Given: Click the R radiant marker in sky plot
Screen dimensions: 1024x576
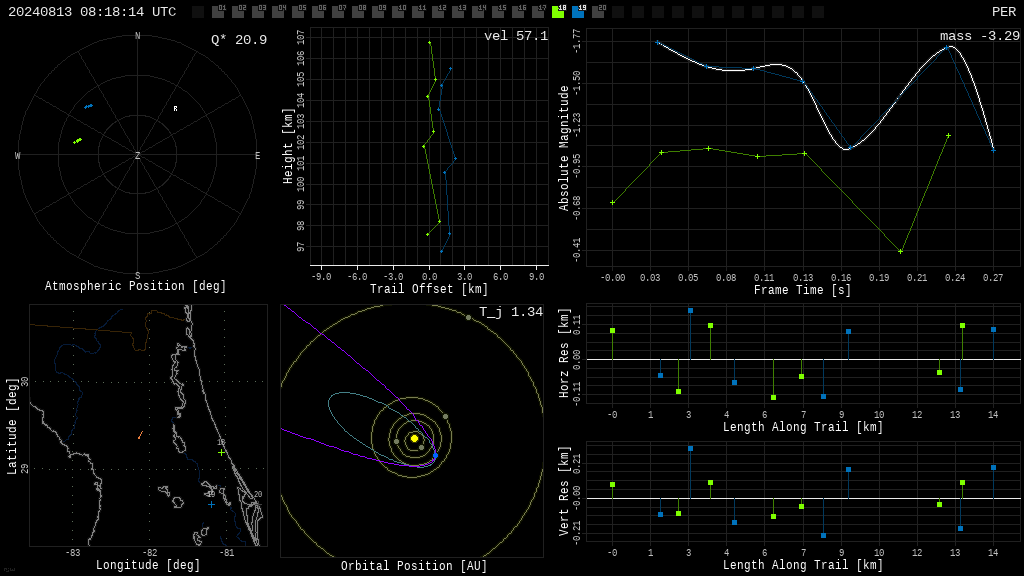Looking at the screenshot, I should pyautogui.click(x=175, y=108).
